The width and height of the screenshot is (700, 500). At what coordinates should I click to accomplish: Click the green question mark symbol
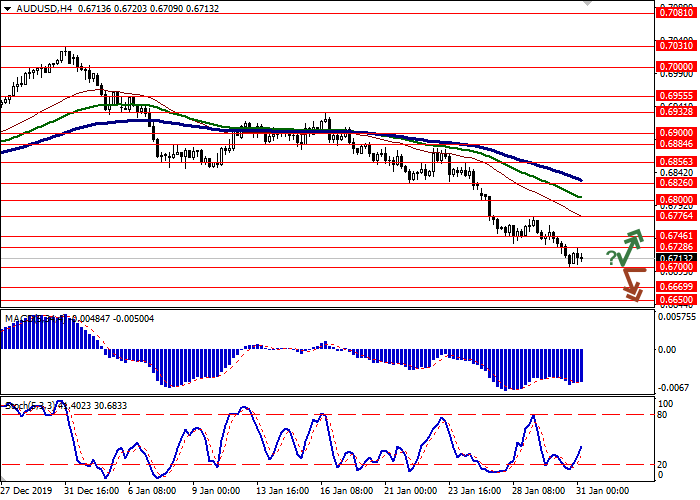[610, 258]
